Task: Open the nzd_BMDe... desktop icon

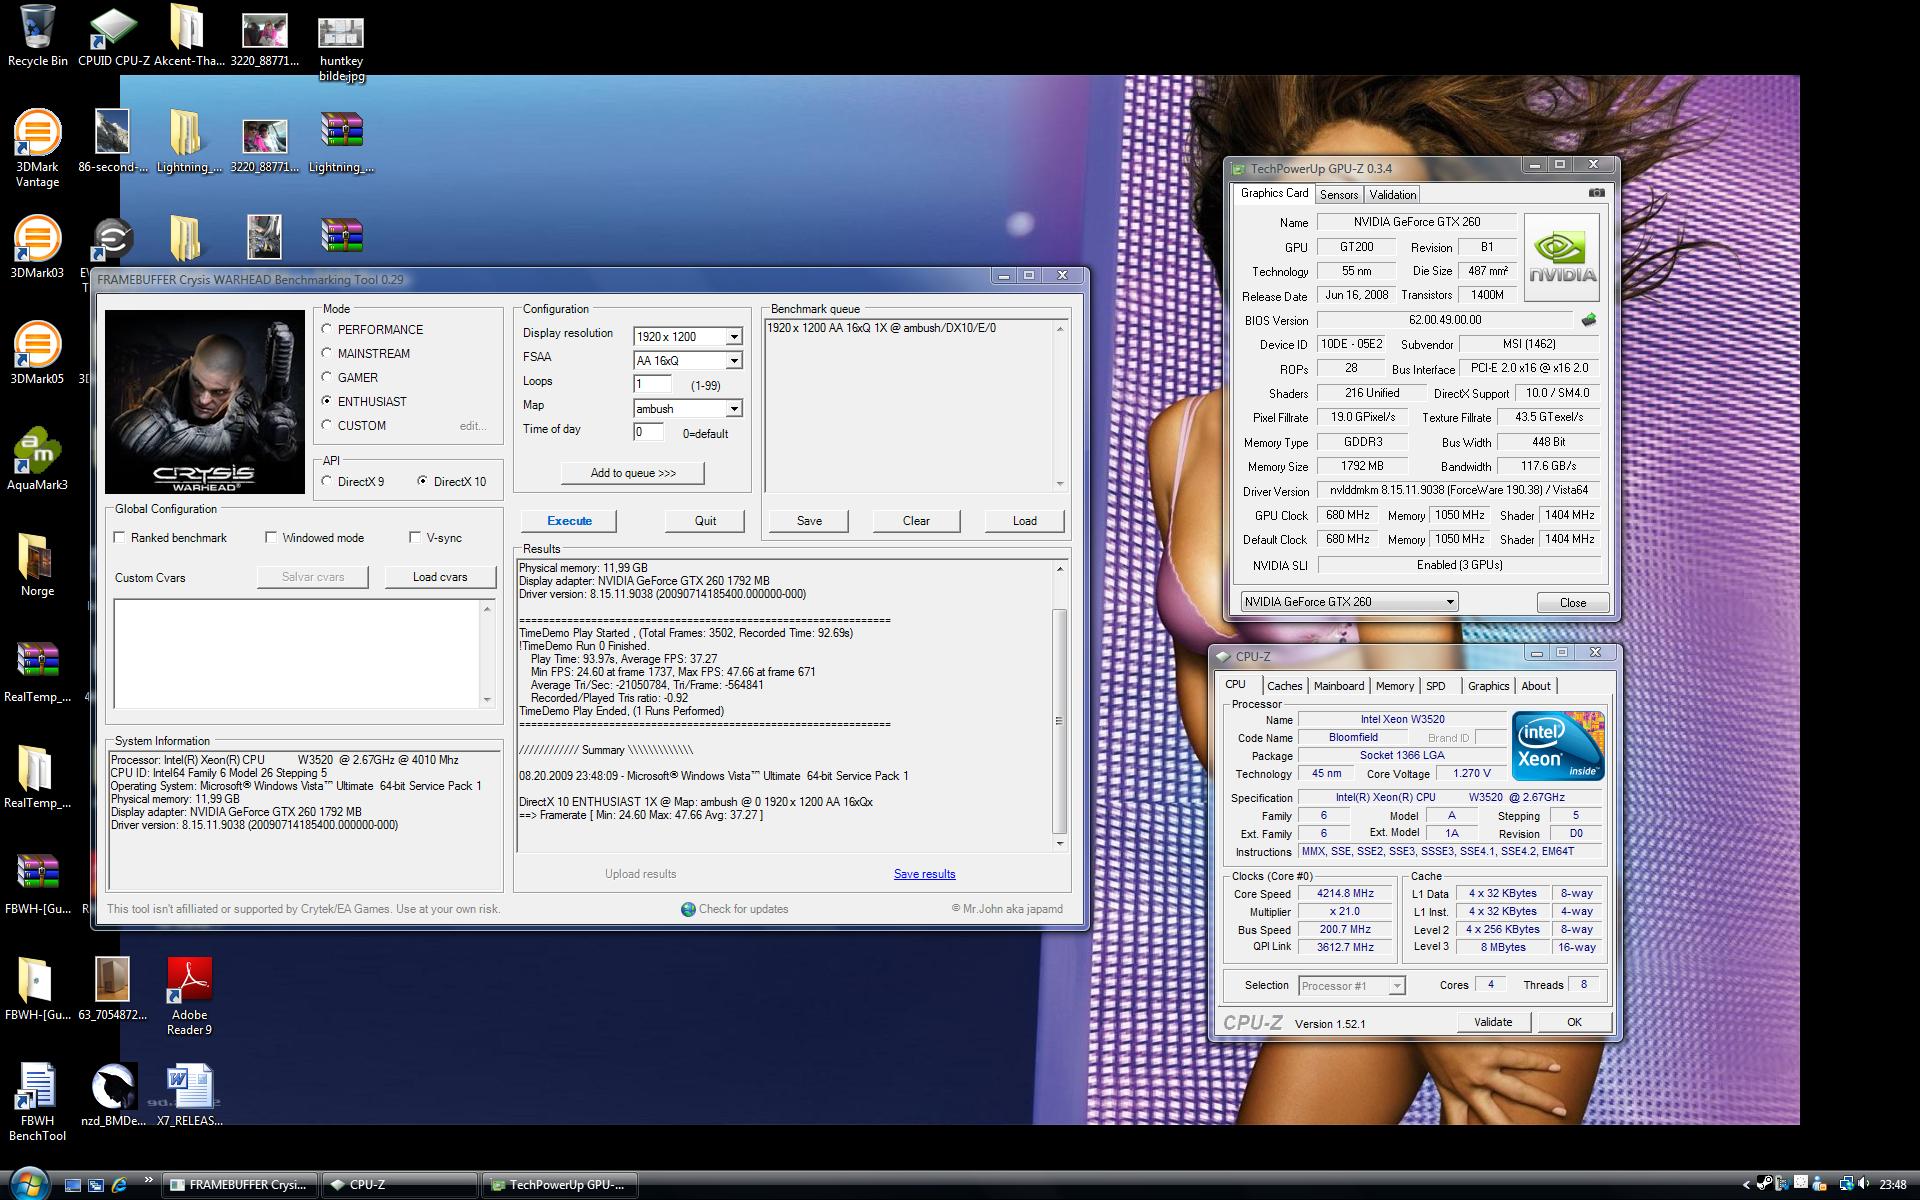Action: (113, 1095)
